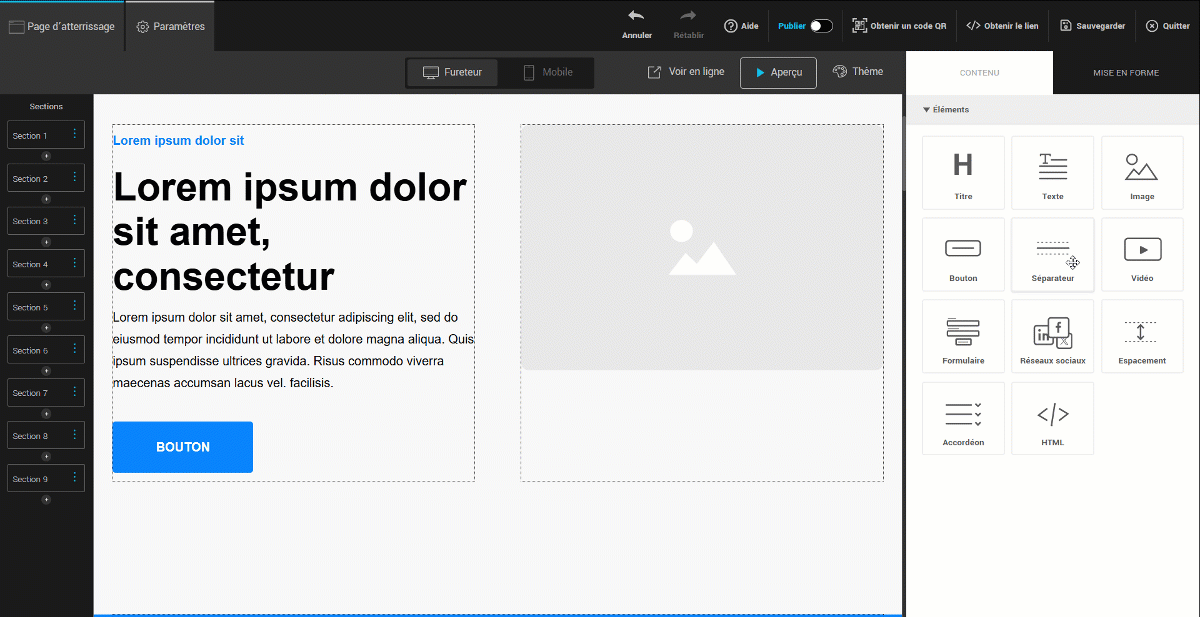Select the Titre element icon
Viewport: 1200px width, 617px height.
(962, 166)
